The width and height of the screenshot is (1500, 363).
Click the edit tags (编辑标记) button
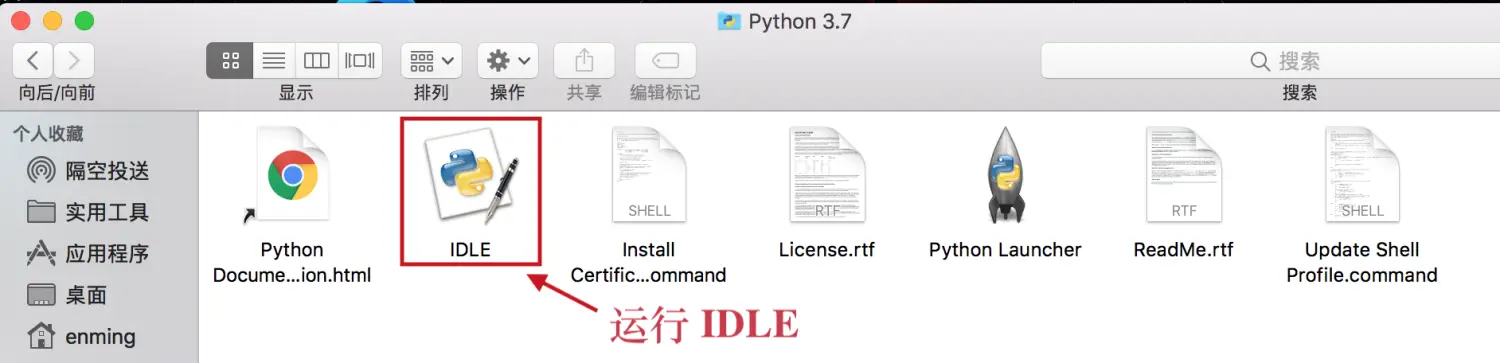(665, 61)
